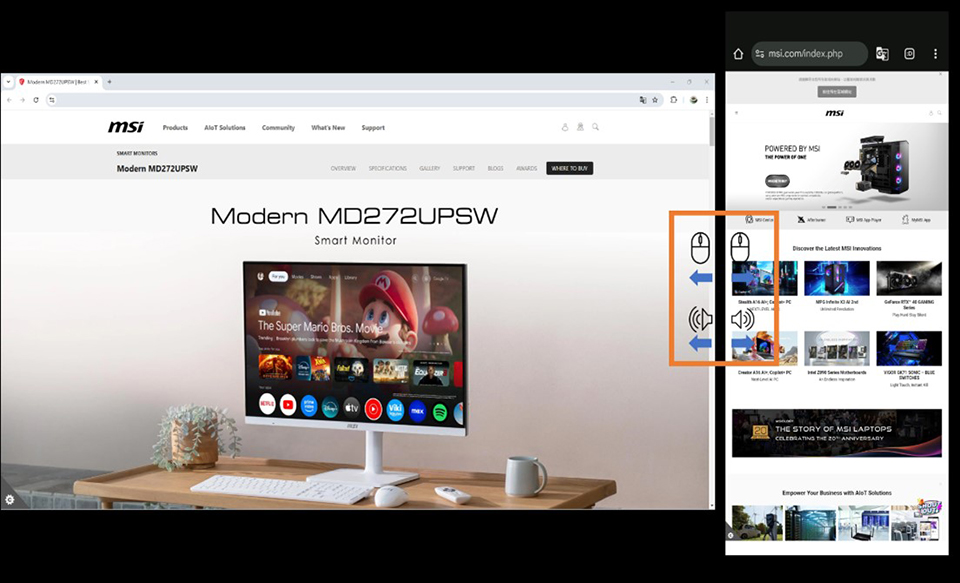Open the AIoT Solutions menu
Viewport: 960px width, 583px height.
(x=225, y=128)
